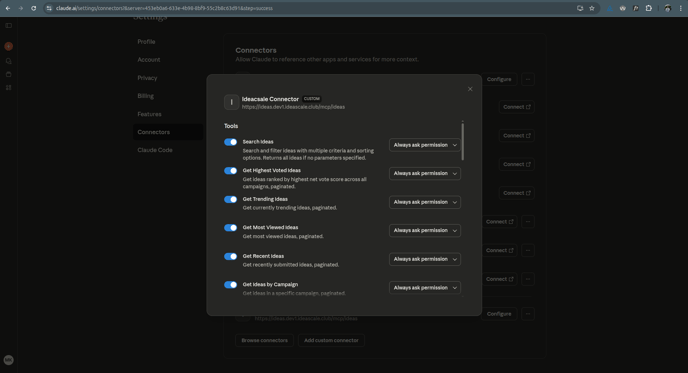688x373 pixels.
Task: Open the site information icon in address bar
Action: (x=49, y=8)
